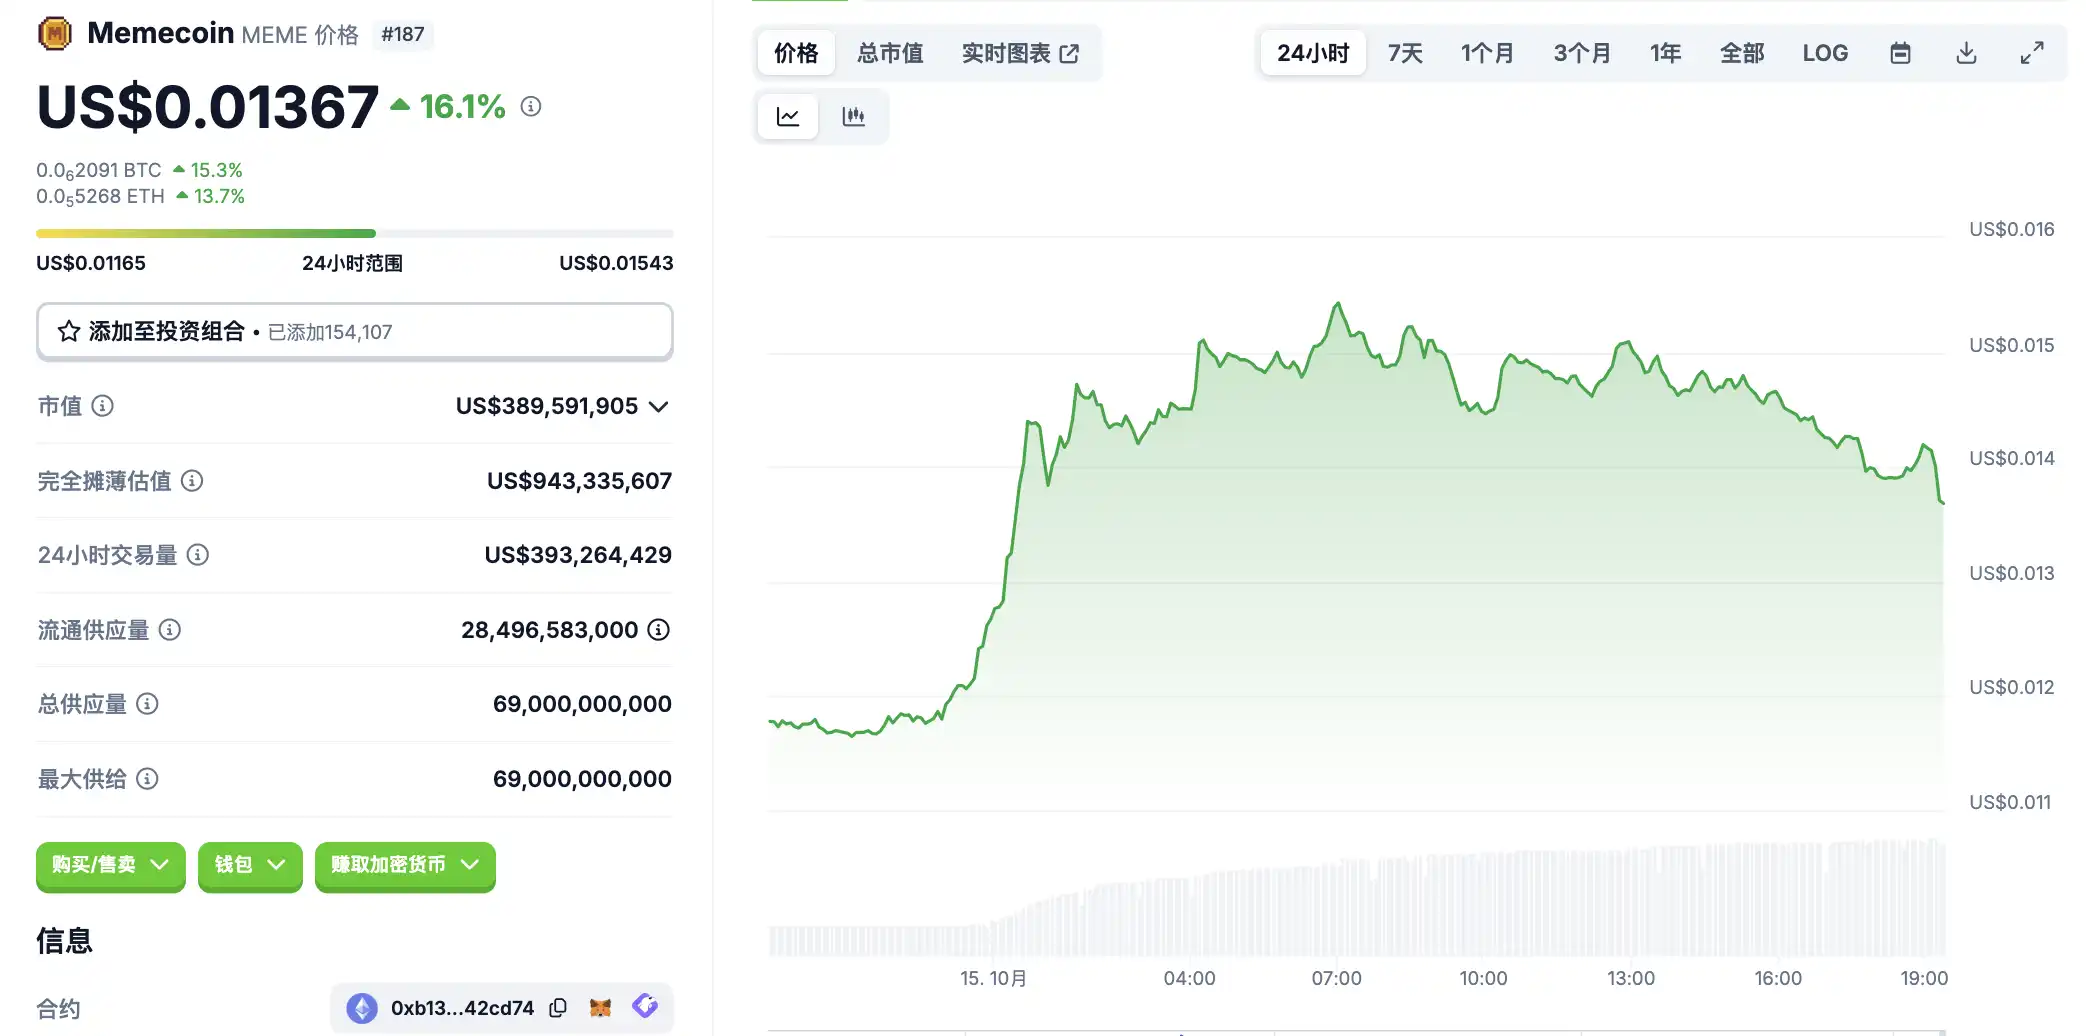
Task: Select the line chart view icon
Action: click(788, 117)
